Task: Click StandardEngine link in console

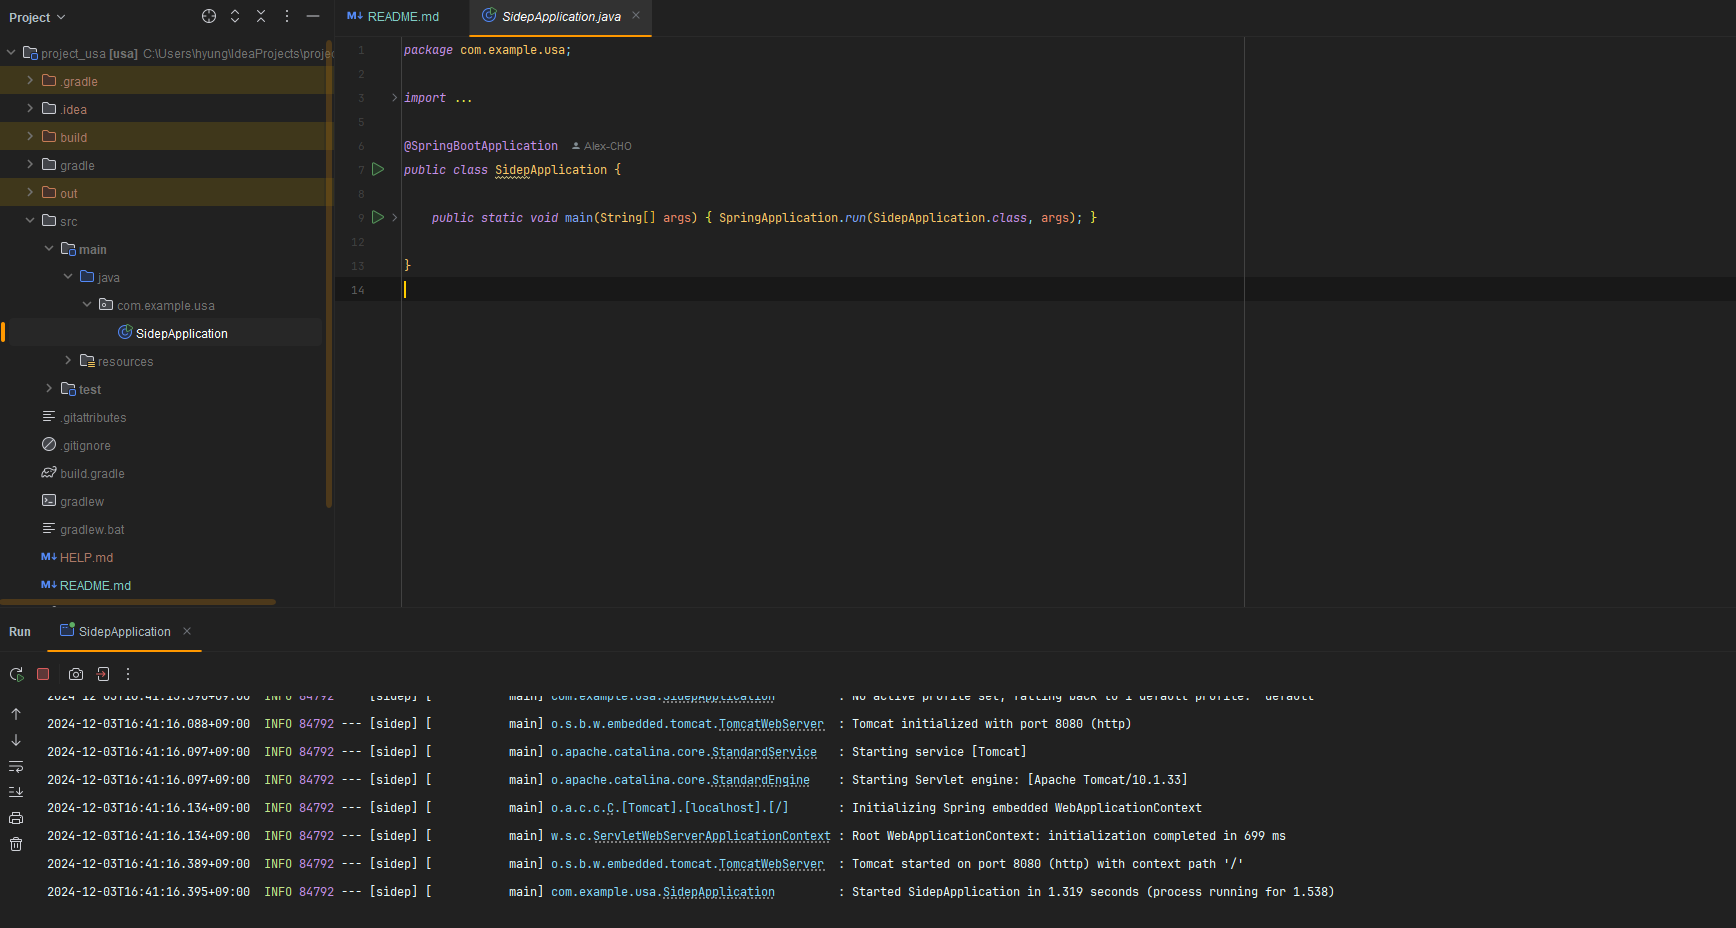Action: [761, 780]
